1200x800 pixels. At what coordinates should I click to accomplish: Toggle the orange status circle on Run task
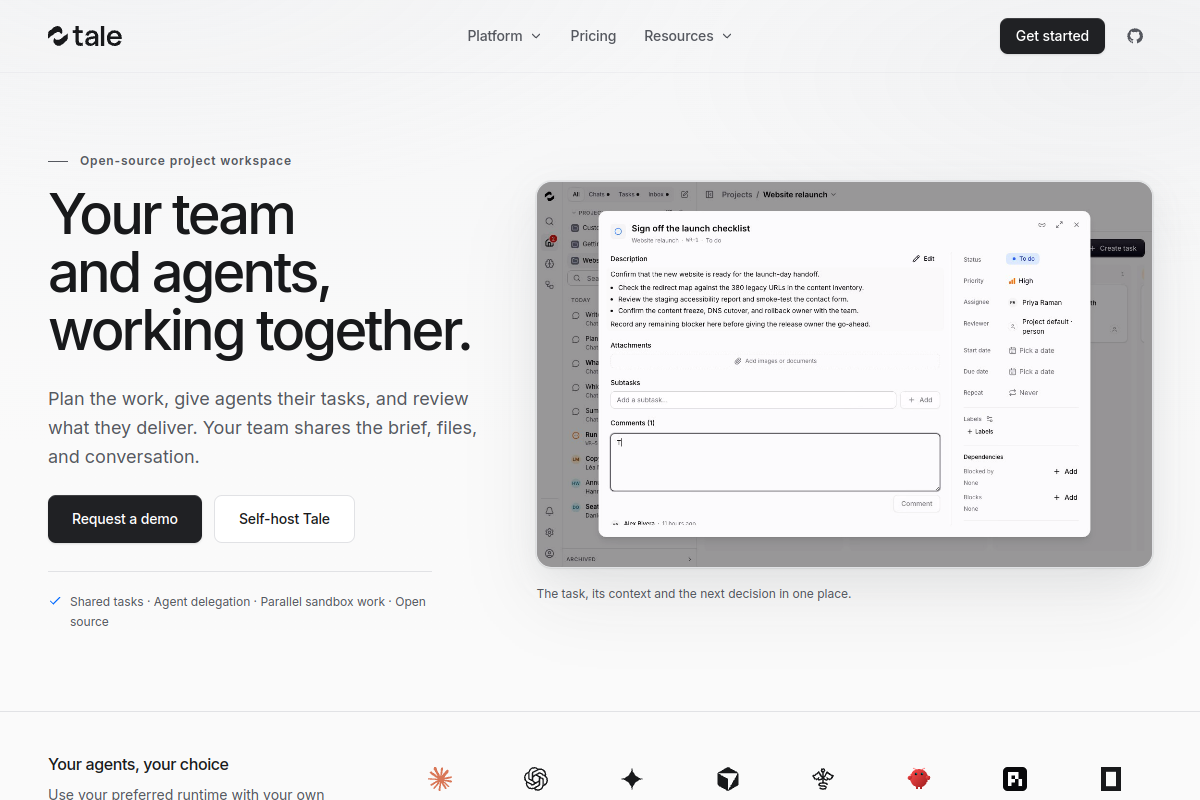tap(575, 436)
